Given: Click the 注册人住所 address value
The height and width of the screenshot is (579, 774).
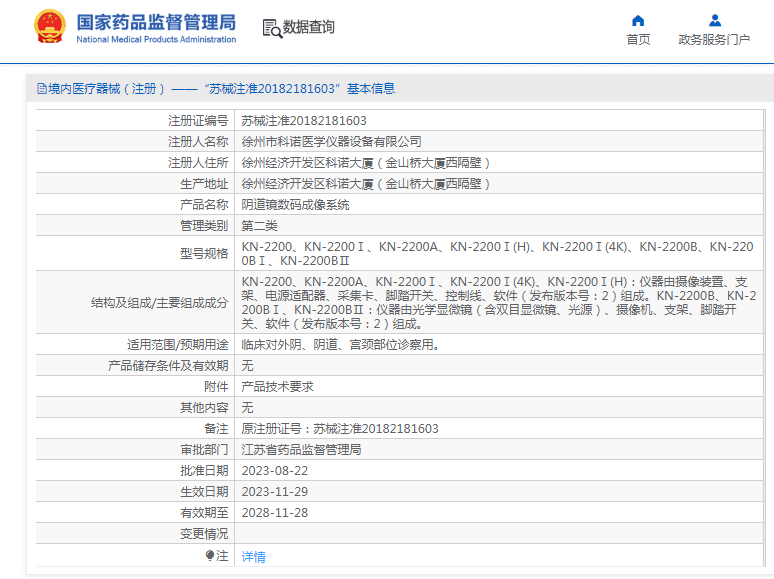Looking at the screenshot, I should point(365,163).
